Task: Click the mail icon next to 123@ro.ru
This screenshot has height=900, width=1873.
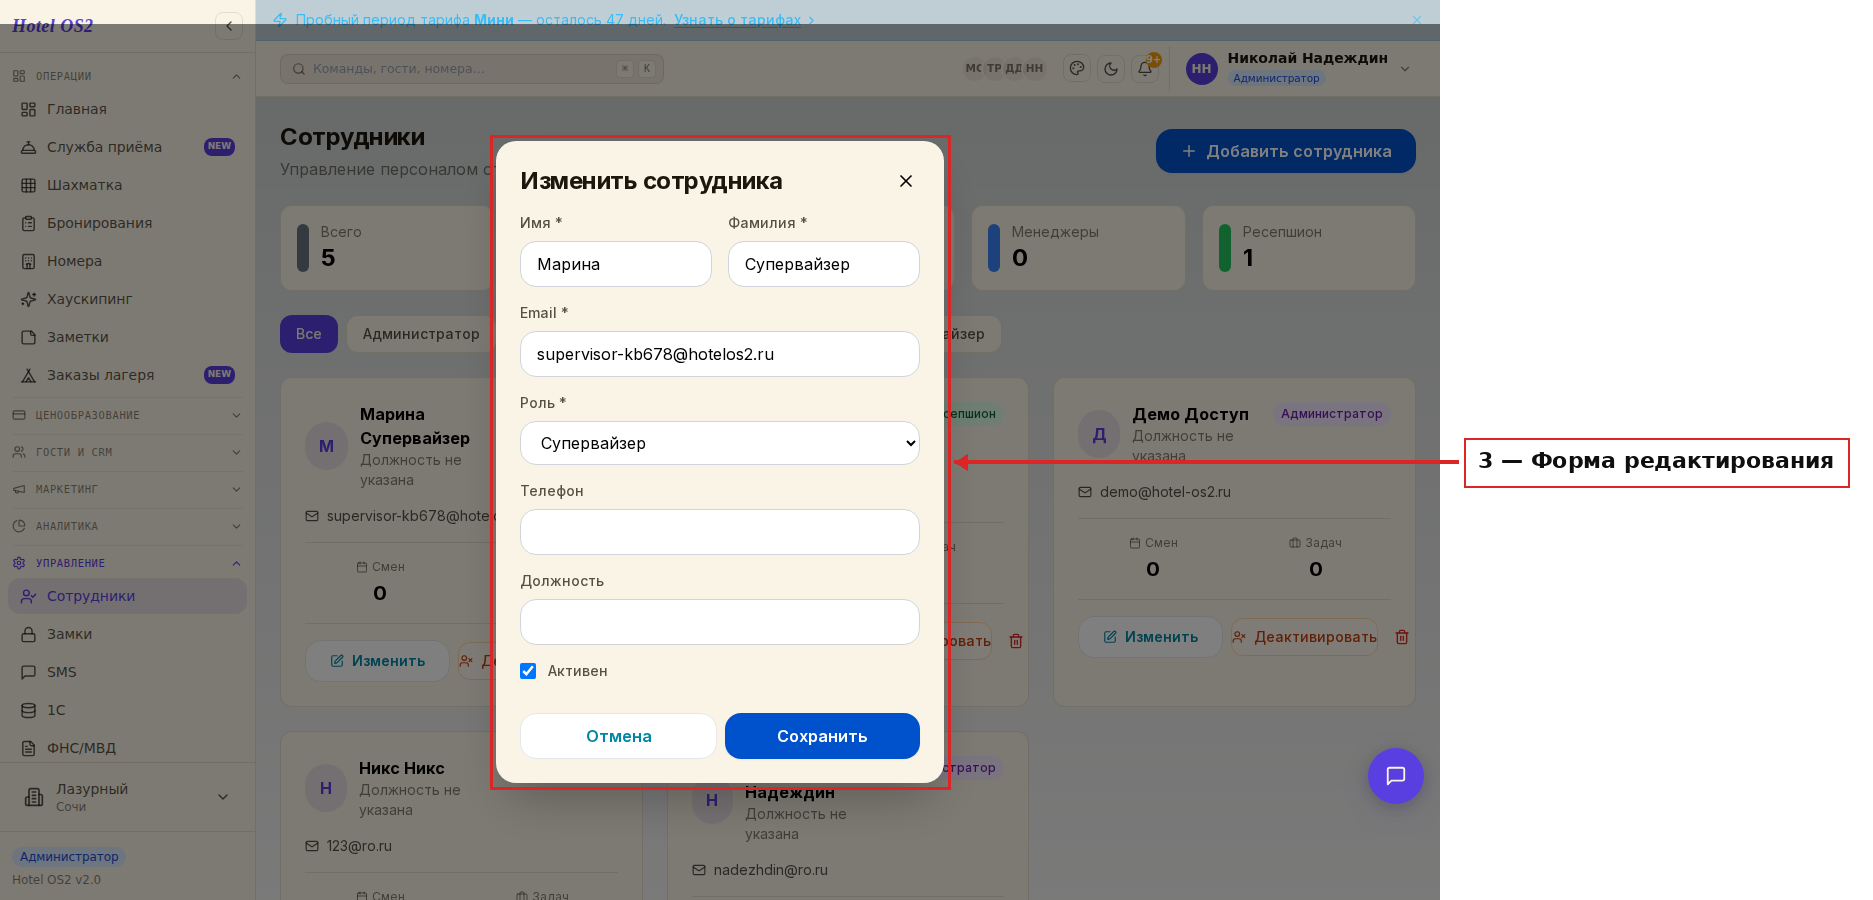Action: 312,846
